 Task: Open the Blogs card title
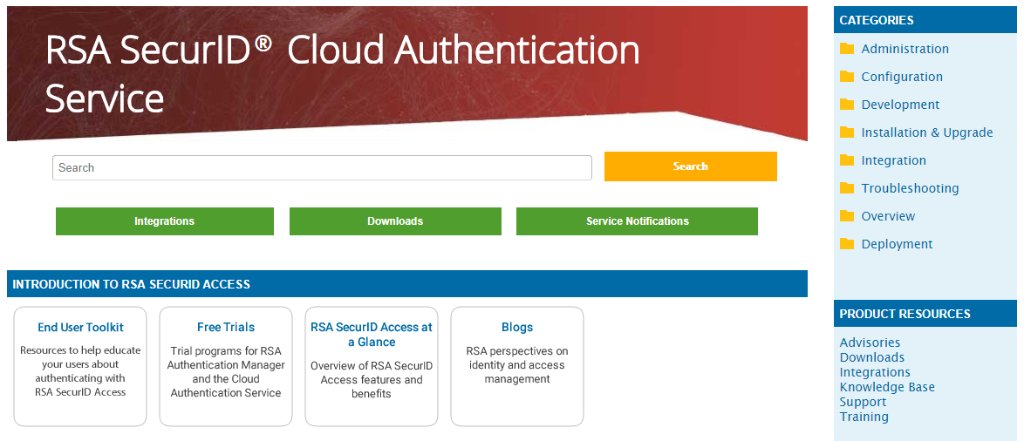point(517,327)
